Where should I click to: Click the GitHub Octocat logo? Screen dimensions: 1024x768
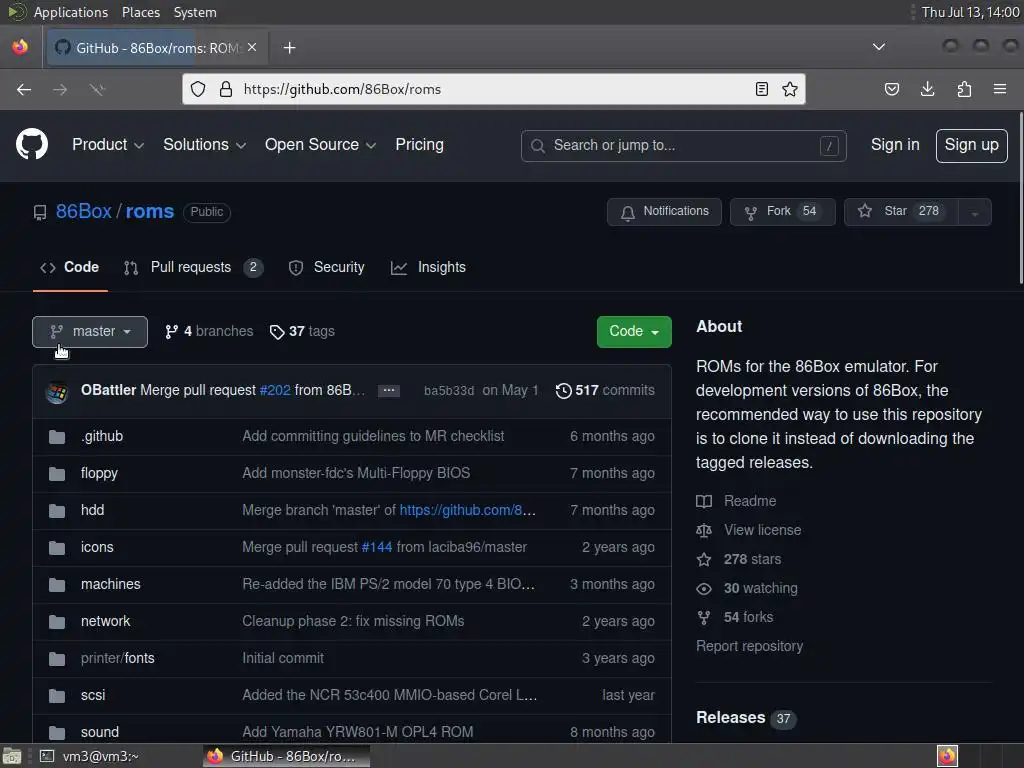(x=31, y=144)
